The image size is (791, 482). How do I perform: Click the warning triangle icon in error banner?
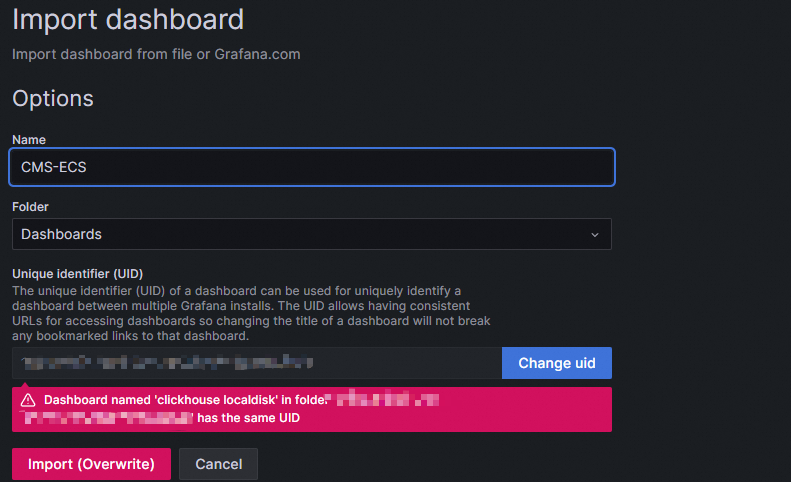click(x=27, y=400)
